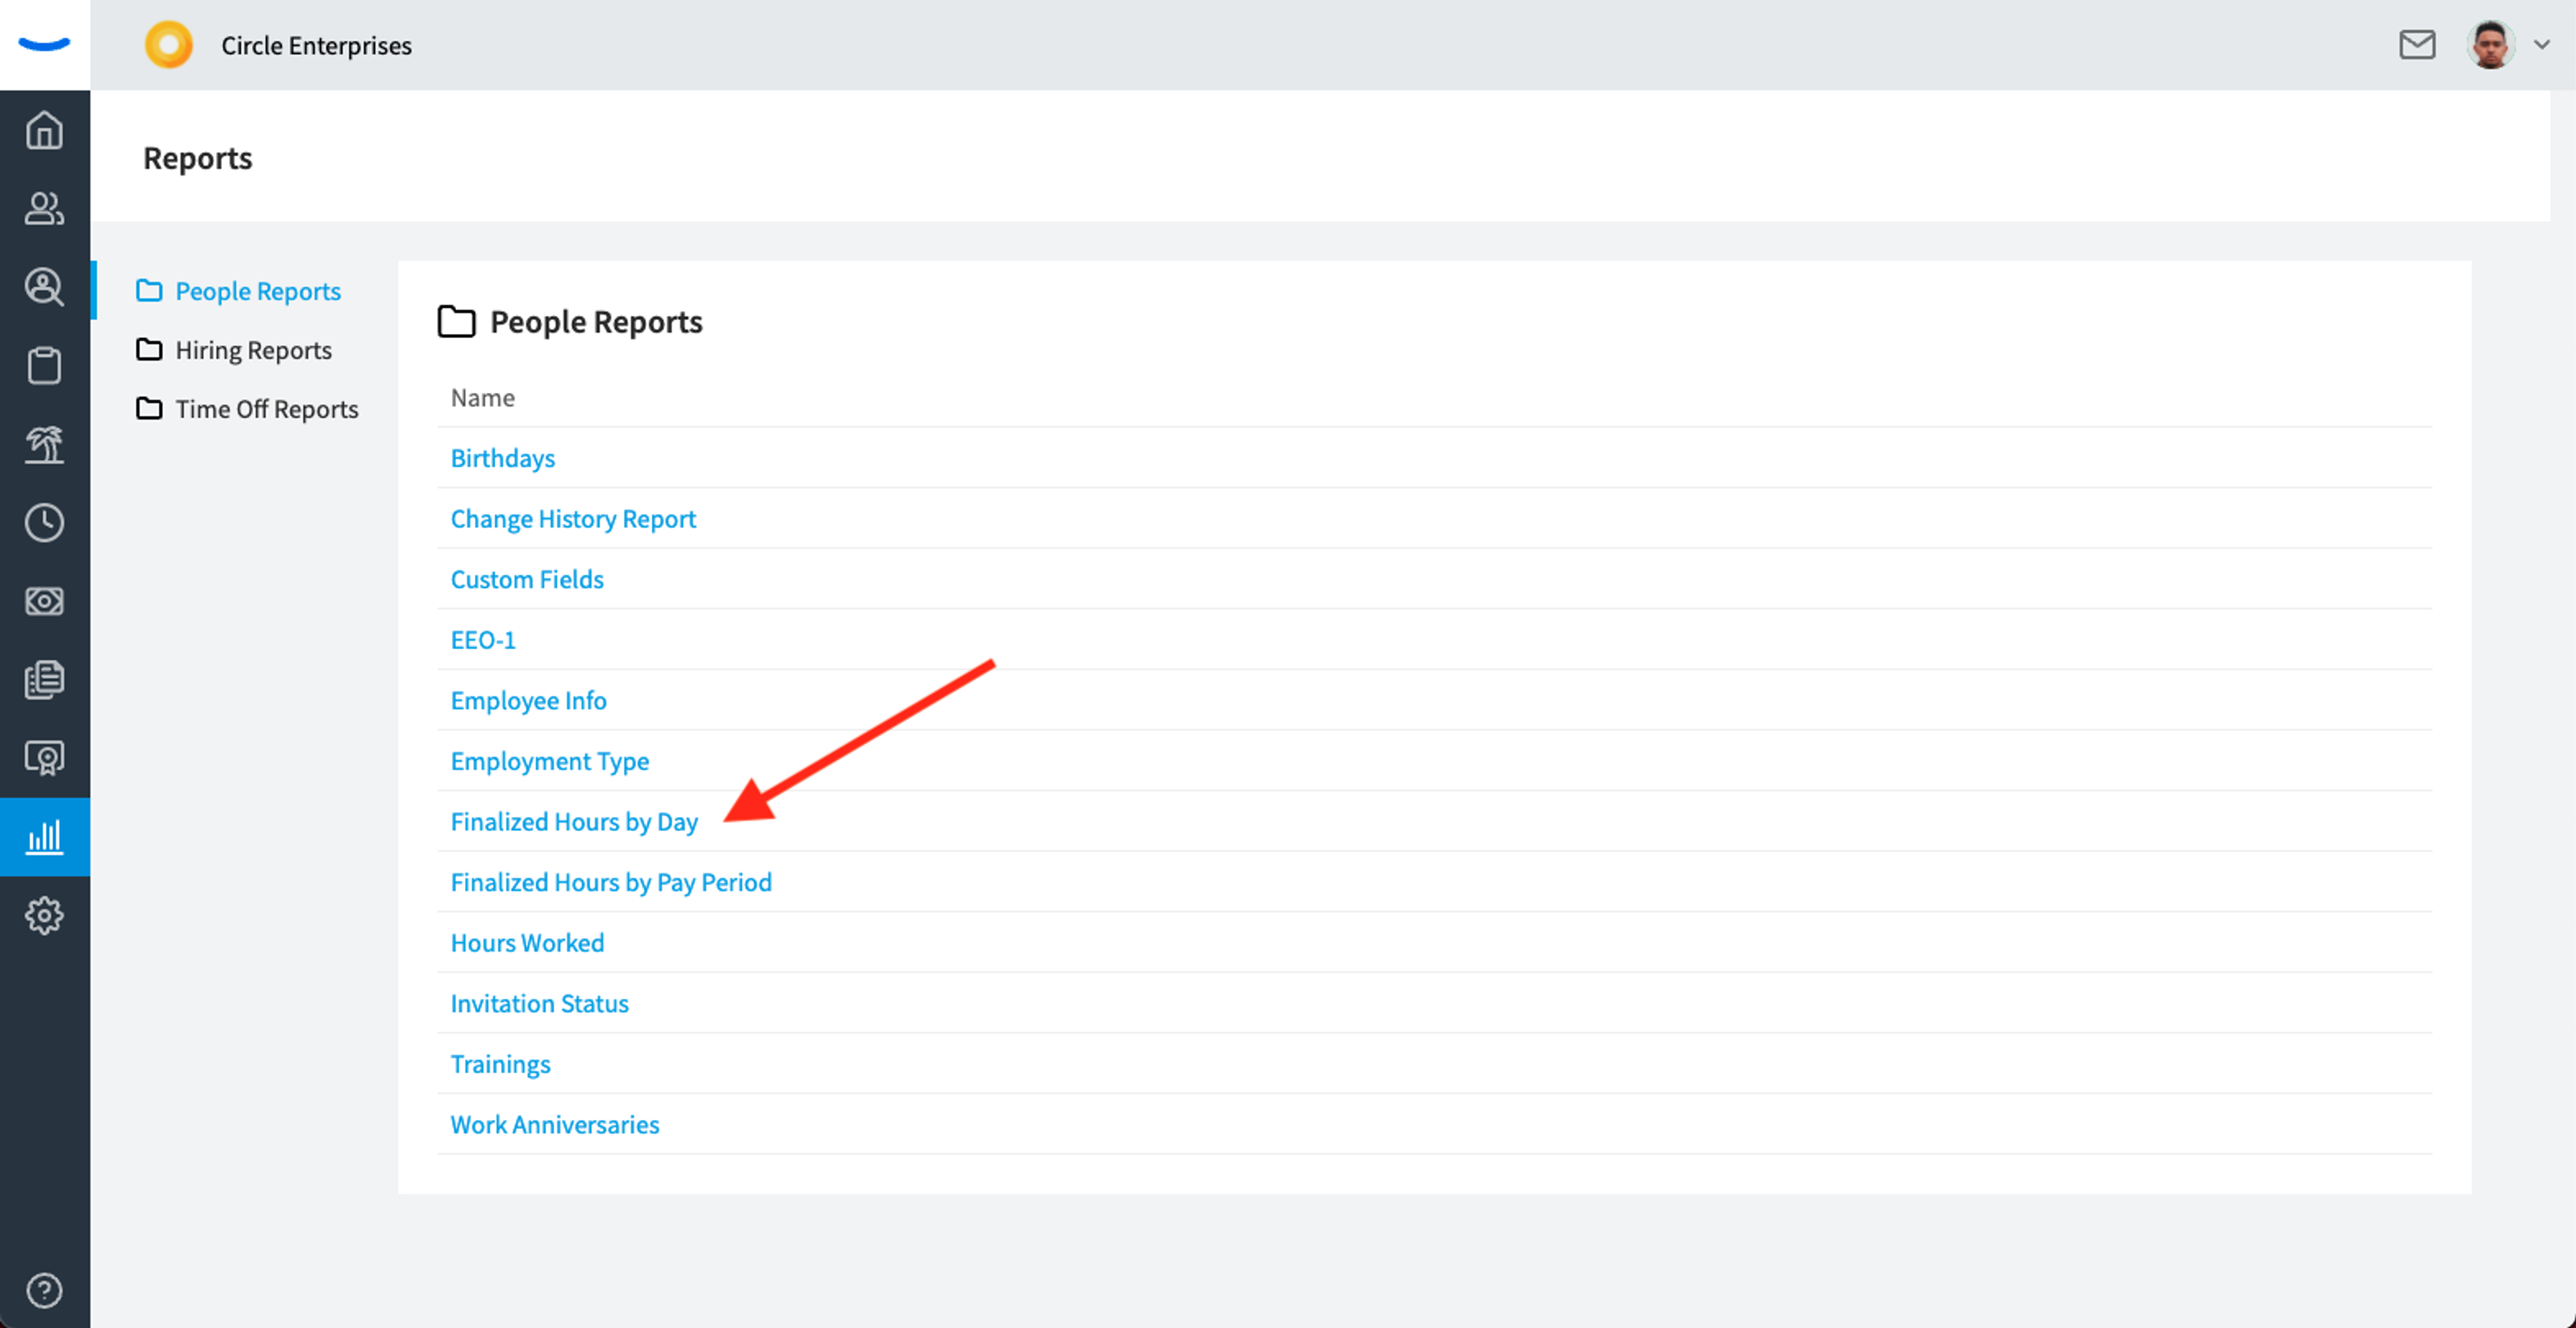The height and width of the screenshot is (1328, 2576).
Task: Open the money payroll sidebar icon
Action: tap(44, 601)
